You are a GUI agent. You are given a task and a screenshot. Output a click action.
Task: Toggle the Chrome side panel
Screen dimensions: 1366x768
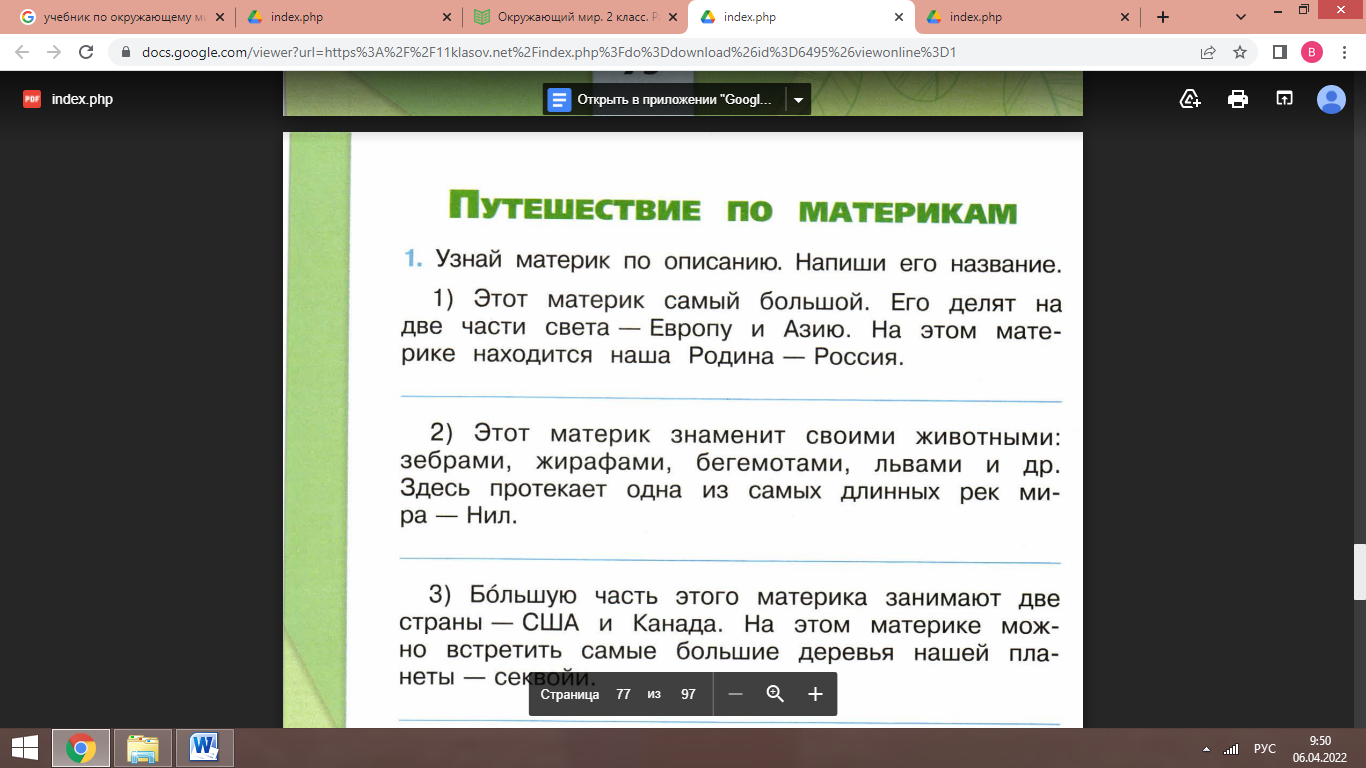1279,52
